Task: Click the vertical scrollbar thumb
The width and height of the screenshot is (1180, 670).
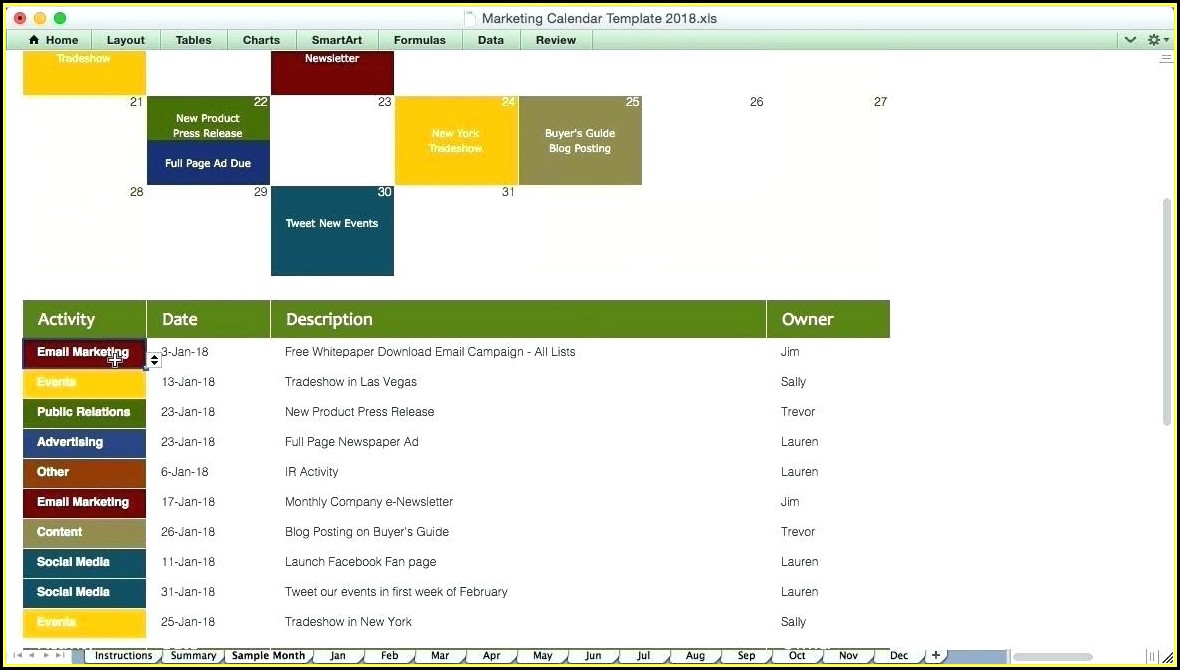Action: (x=1165, y=310)
